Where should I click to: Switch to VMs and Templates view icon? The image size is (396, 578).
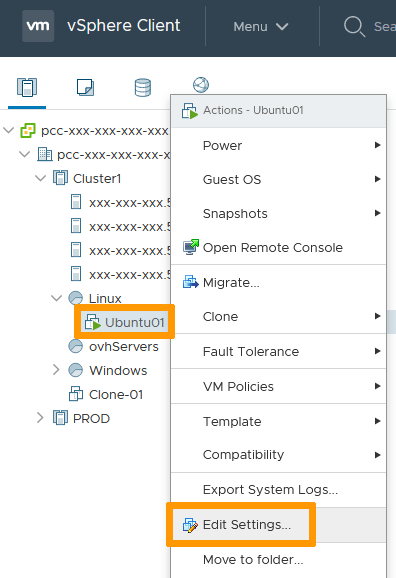85,87
